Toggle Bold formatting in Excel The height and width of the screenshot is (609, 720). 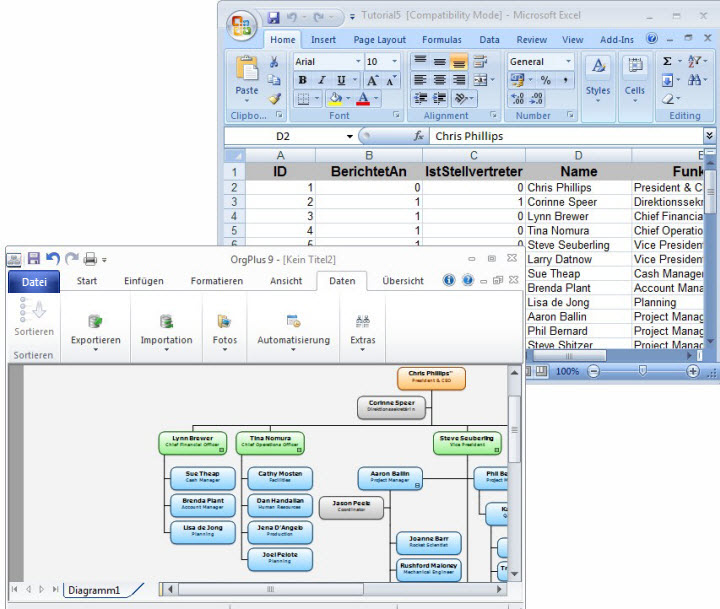(x=303, y=80)
